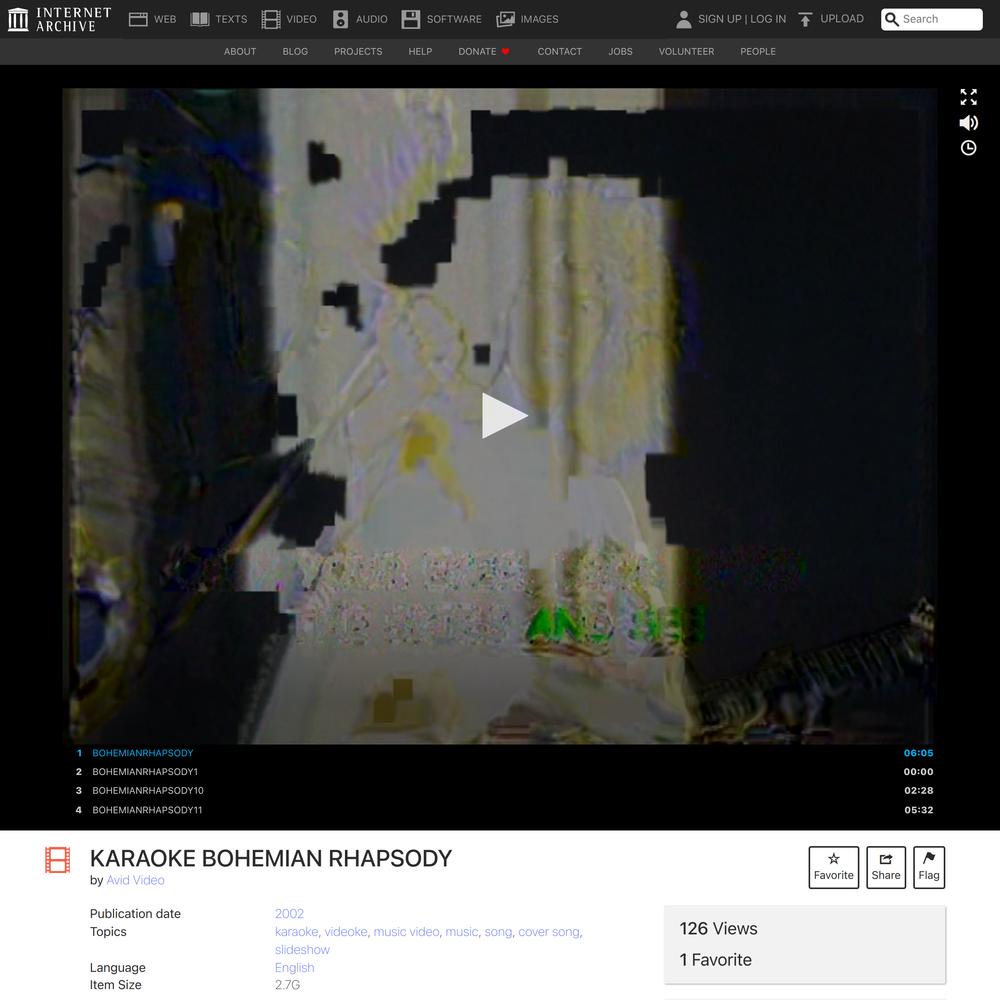Open the Audio speaker icon
Image resolution: width=1000 pixels, height=1000 pixels.
point(341,19)
